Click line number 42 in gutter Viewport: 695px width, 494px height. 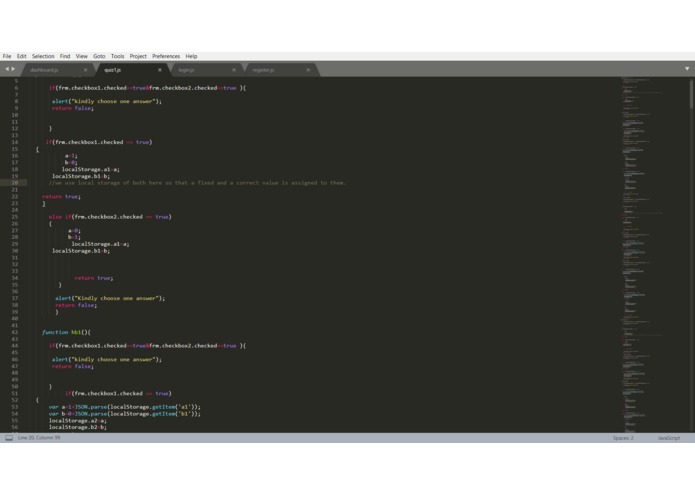click(15, 332)
